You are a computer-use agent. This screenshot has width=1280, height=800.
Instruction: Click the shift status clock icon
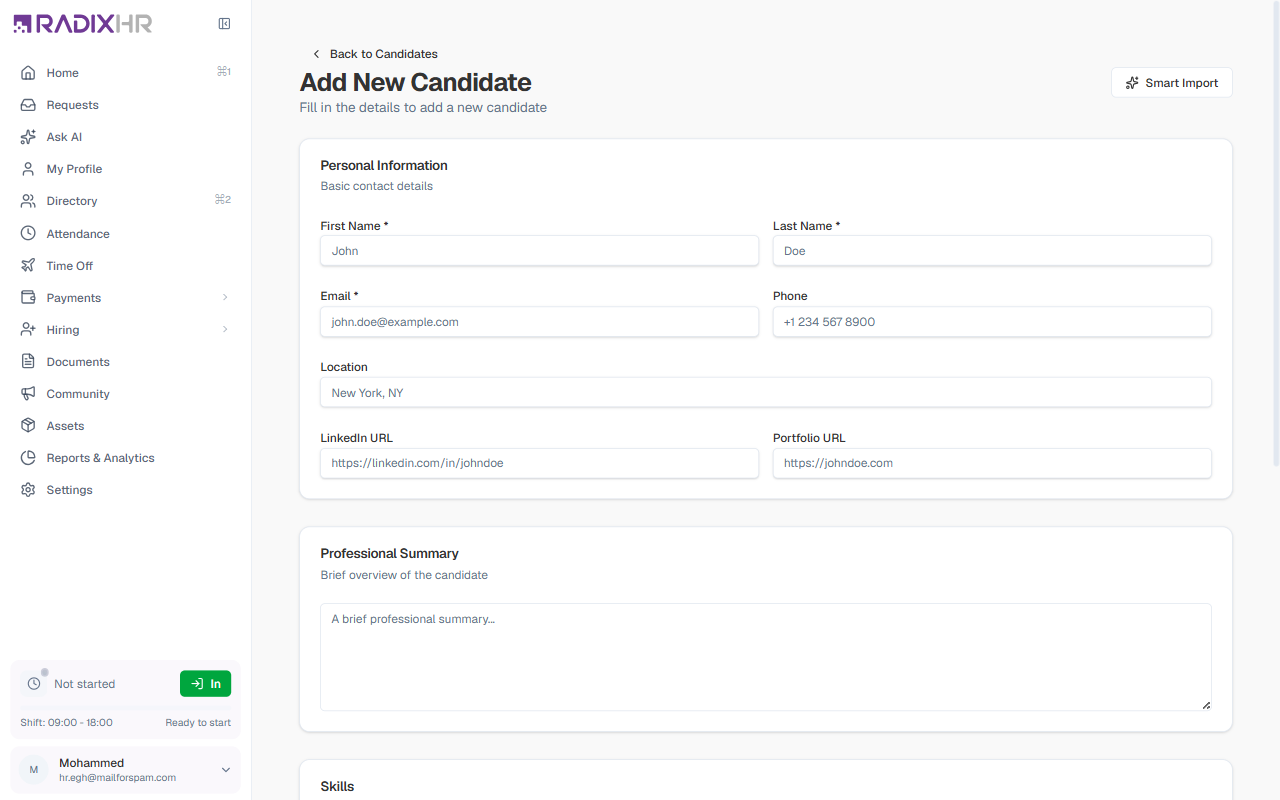pyautogui.click(x=34, y=684)
